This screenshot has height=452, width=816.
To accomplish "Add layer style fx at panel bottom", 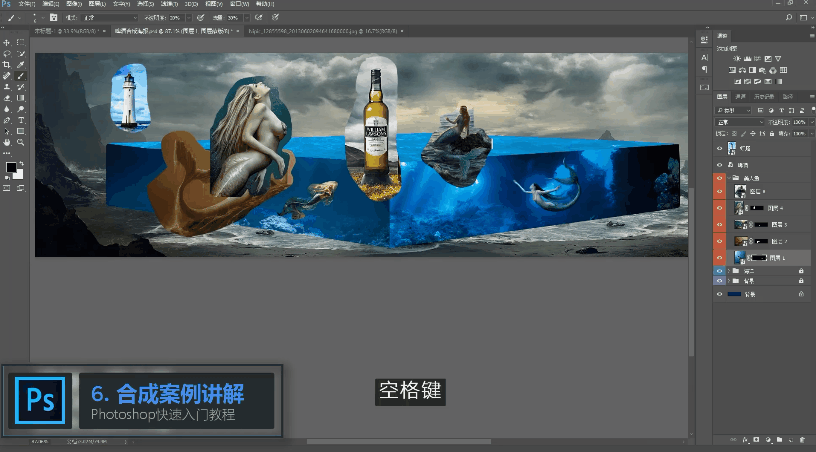I will point(745,440).
